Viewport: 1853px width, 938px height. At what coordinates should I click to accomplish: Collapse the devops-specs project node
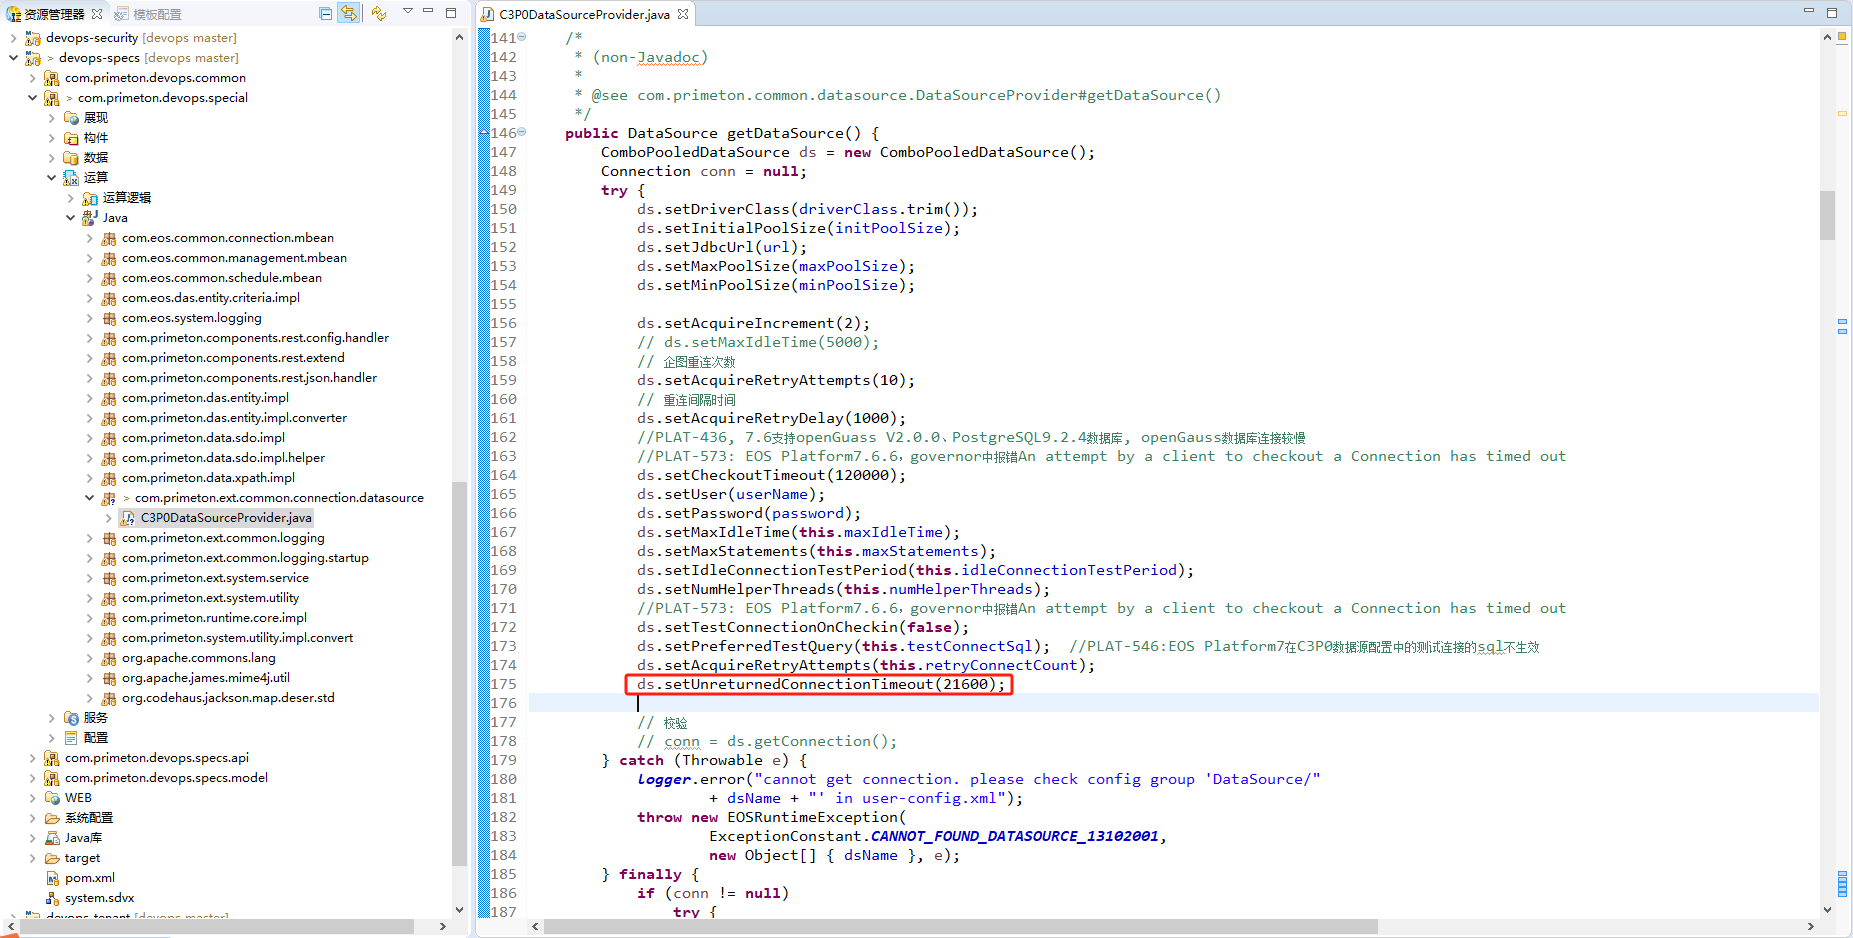[13, 58]
